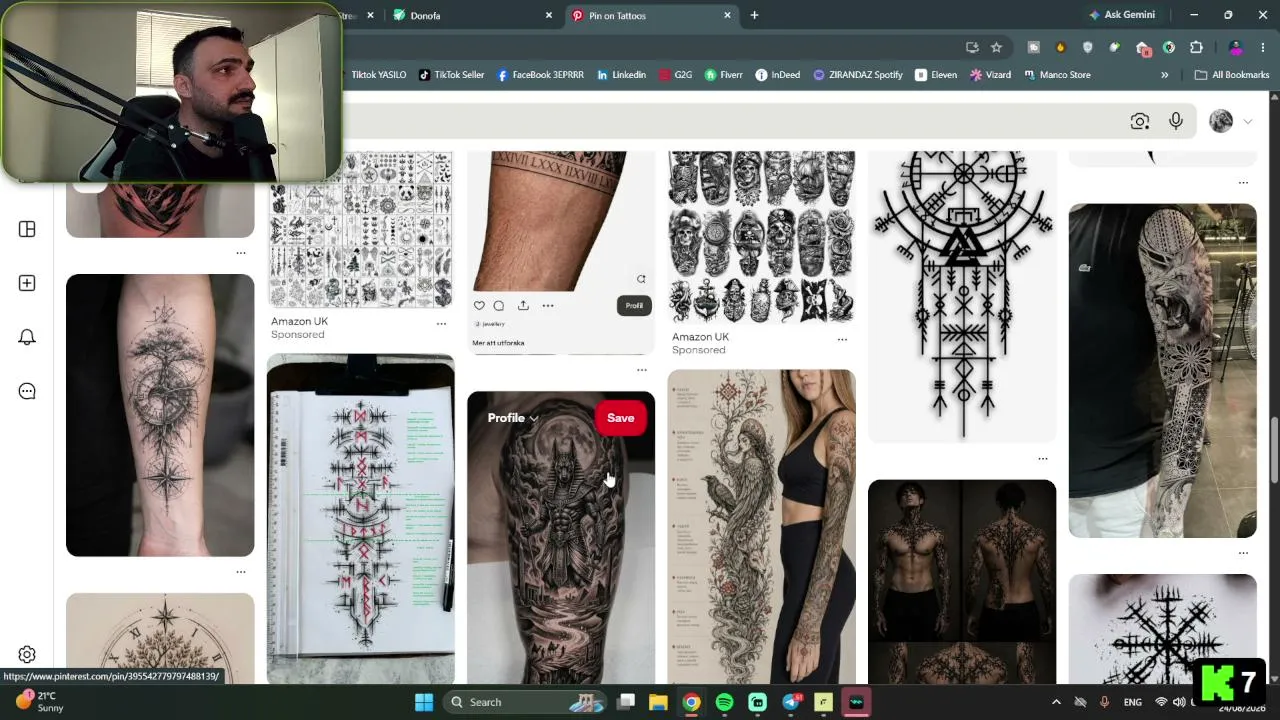Click the Windows taskbar Search box
This screenshot has width=1280, height=720.
tap(523, 702)
